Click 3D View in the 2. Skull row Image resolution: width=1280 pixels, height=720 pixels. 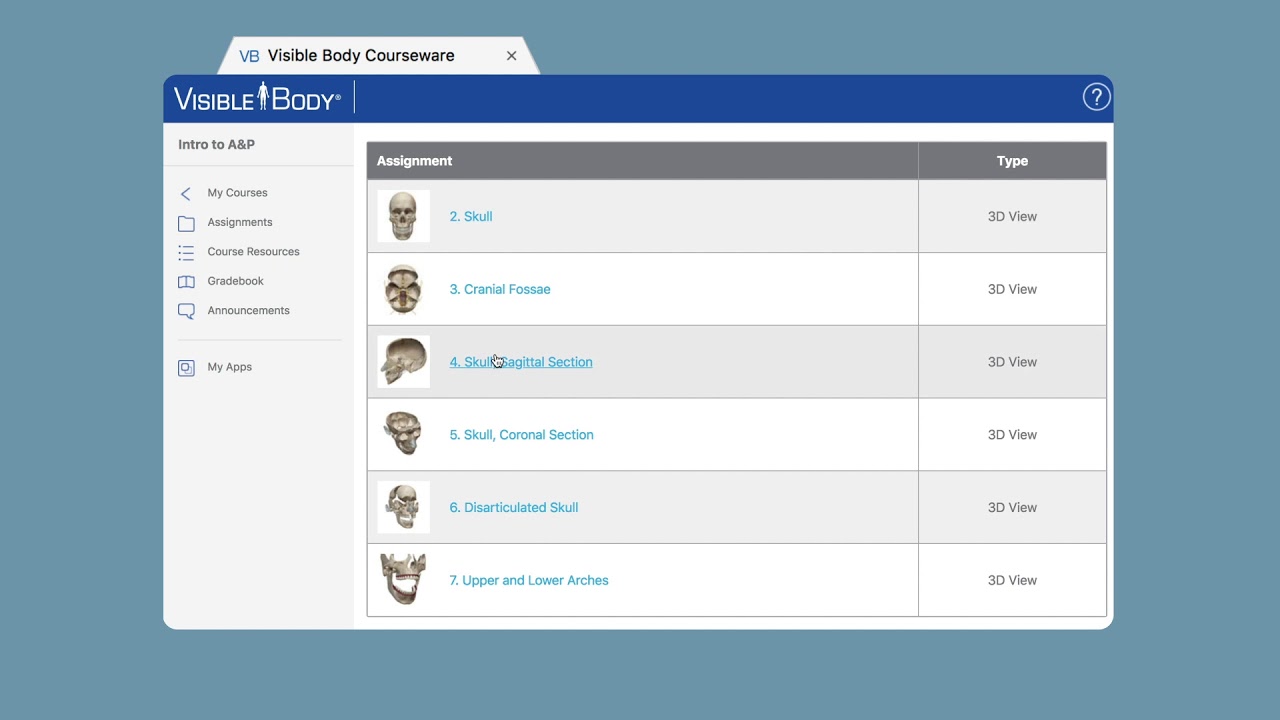click(1012, 216)
